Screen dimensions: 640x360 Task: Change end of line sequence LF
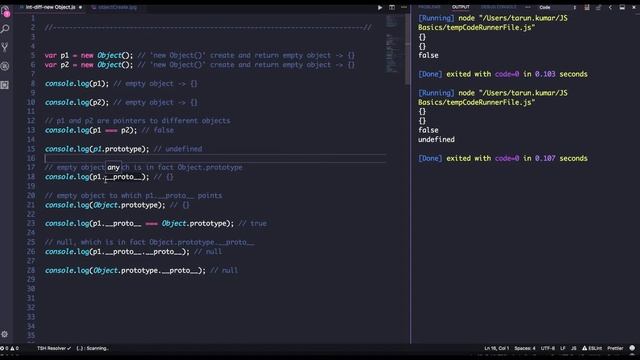[x=563, y=348]
